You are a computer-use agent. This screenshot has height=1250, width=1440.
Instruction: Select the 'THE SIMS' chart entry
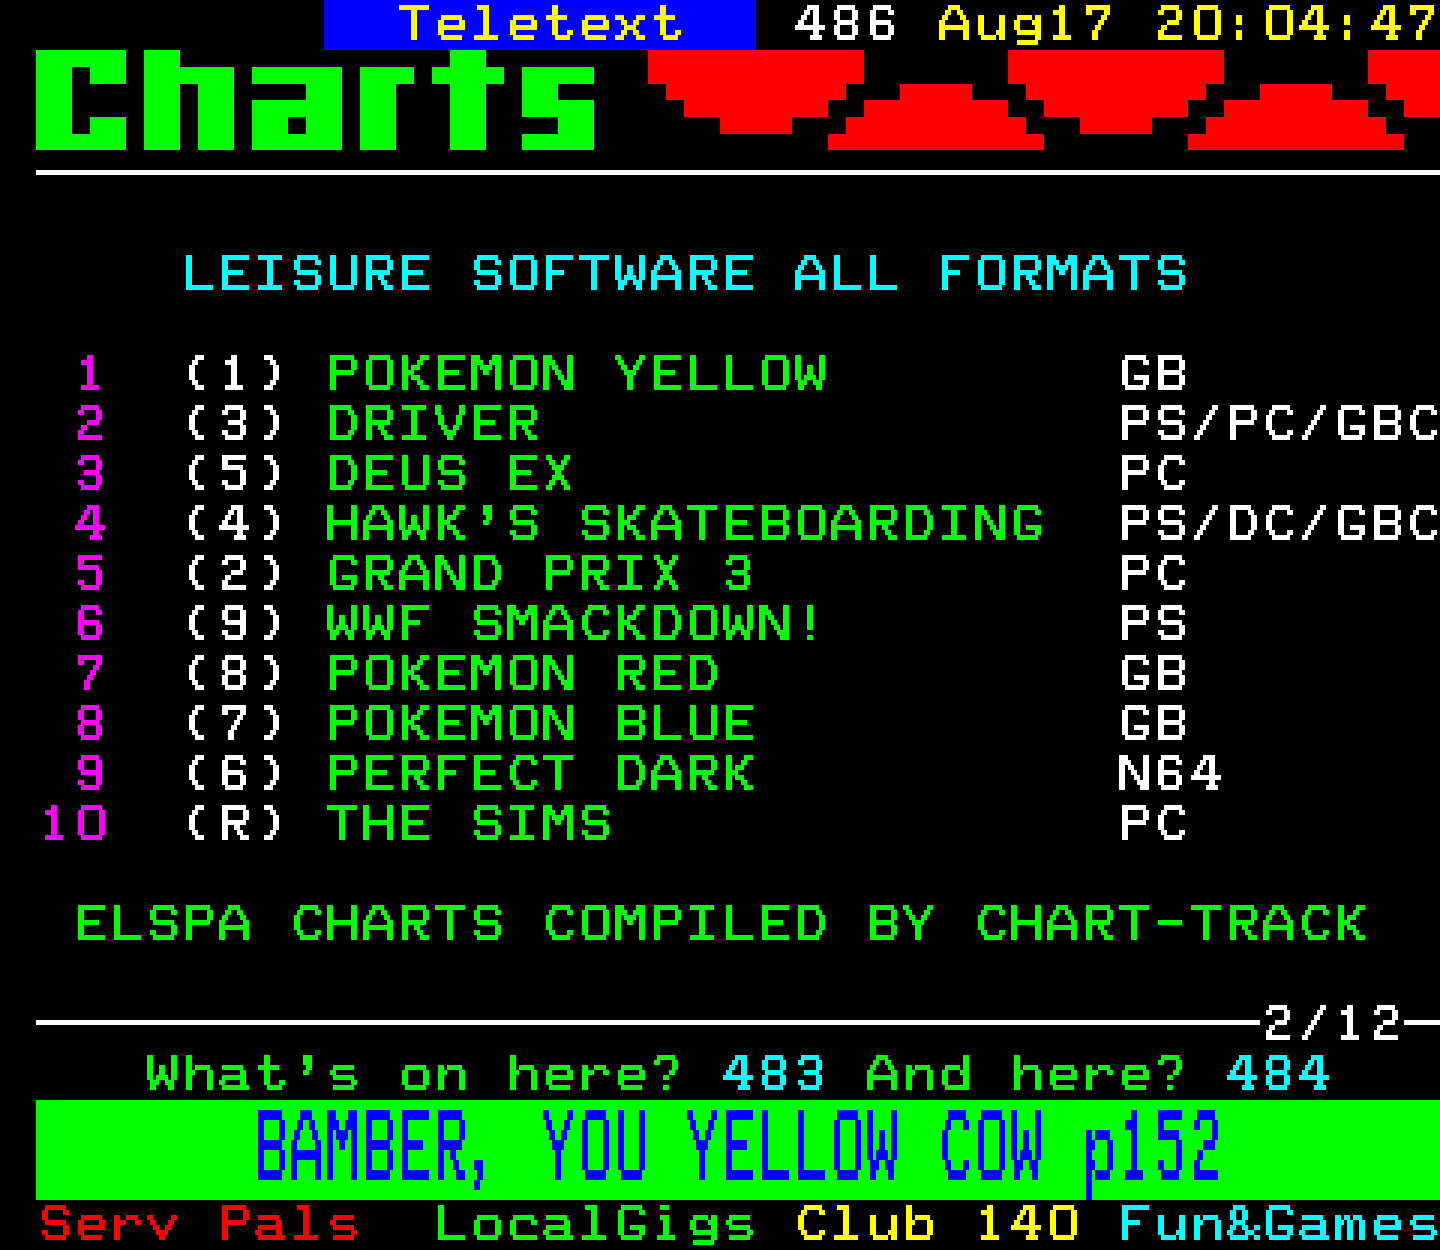pyautogui.click(x=469, y=824)
